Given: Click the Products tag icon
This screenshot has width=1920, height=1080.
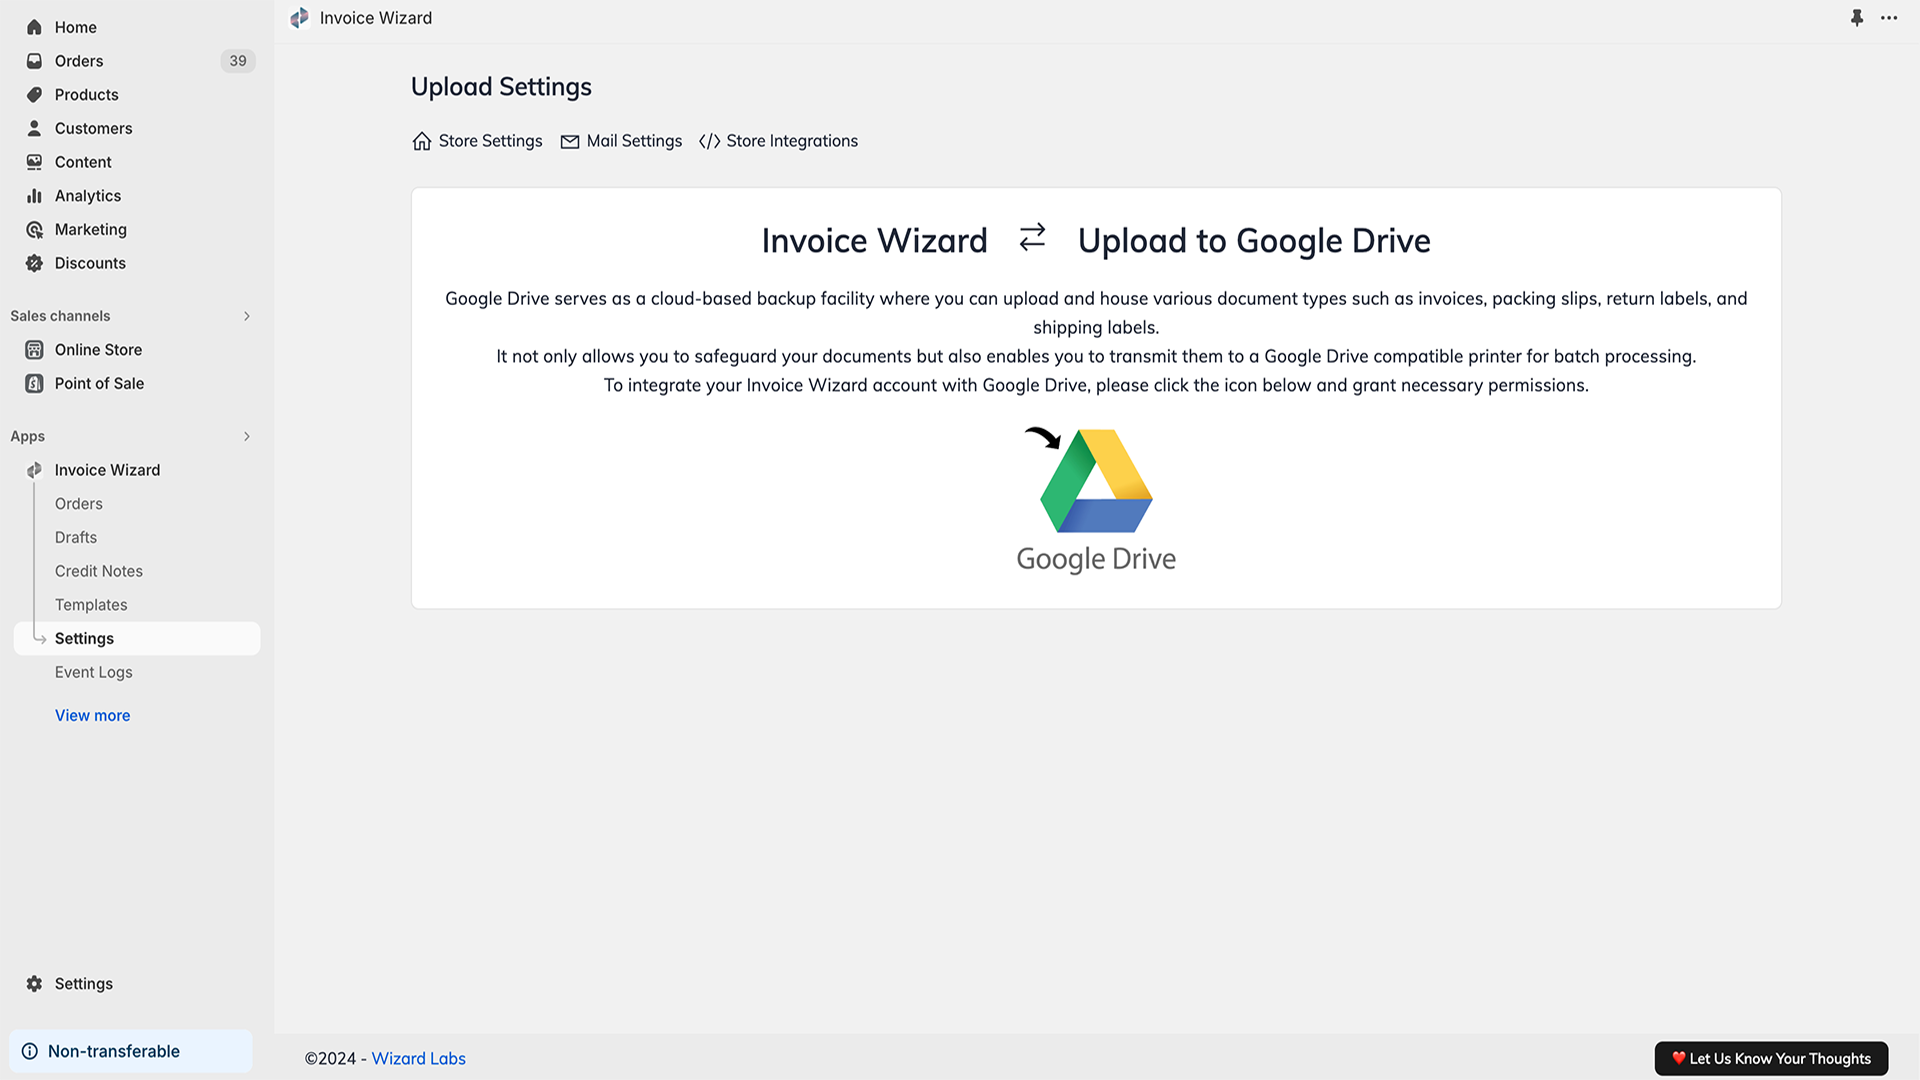Looking at the screenshot, I should [34, 95].
